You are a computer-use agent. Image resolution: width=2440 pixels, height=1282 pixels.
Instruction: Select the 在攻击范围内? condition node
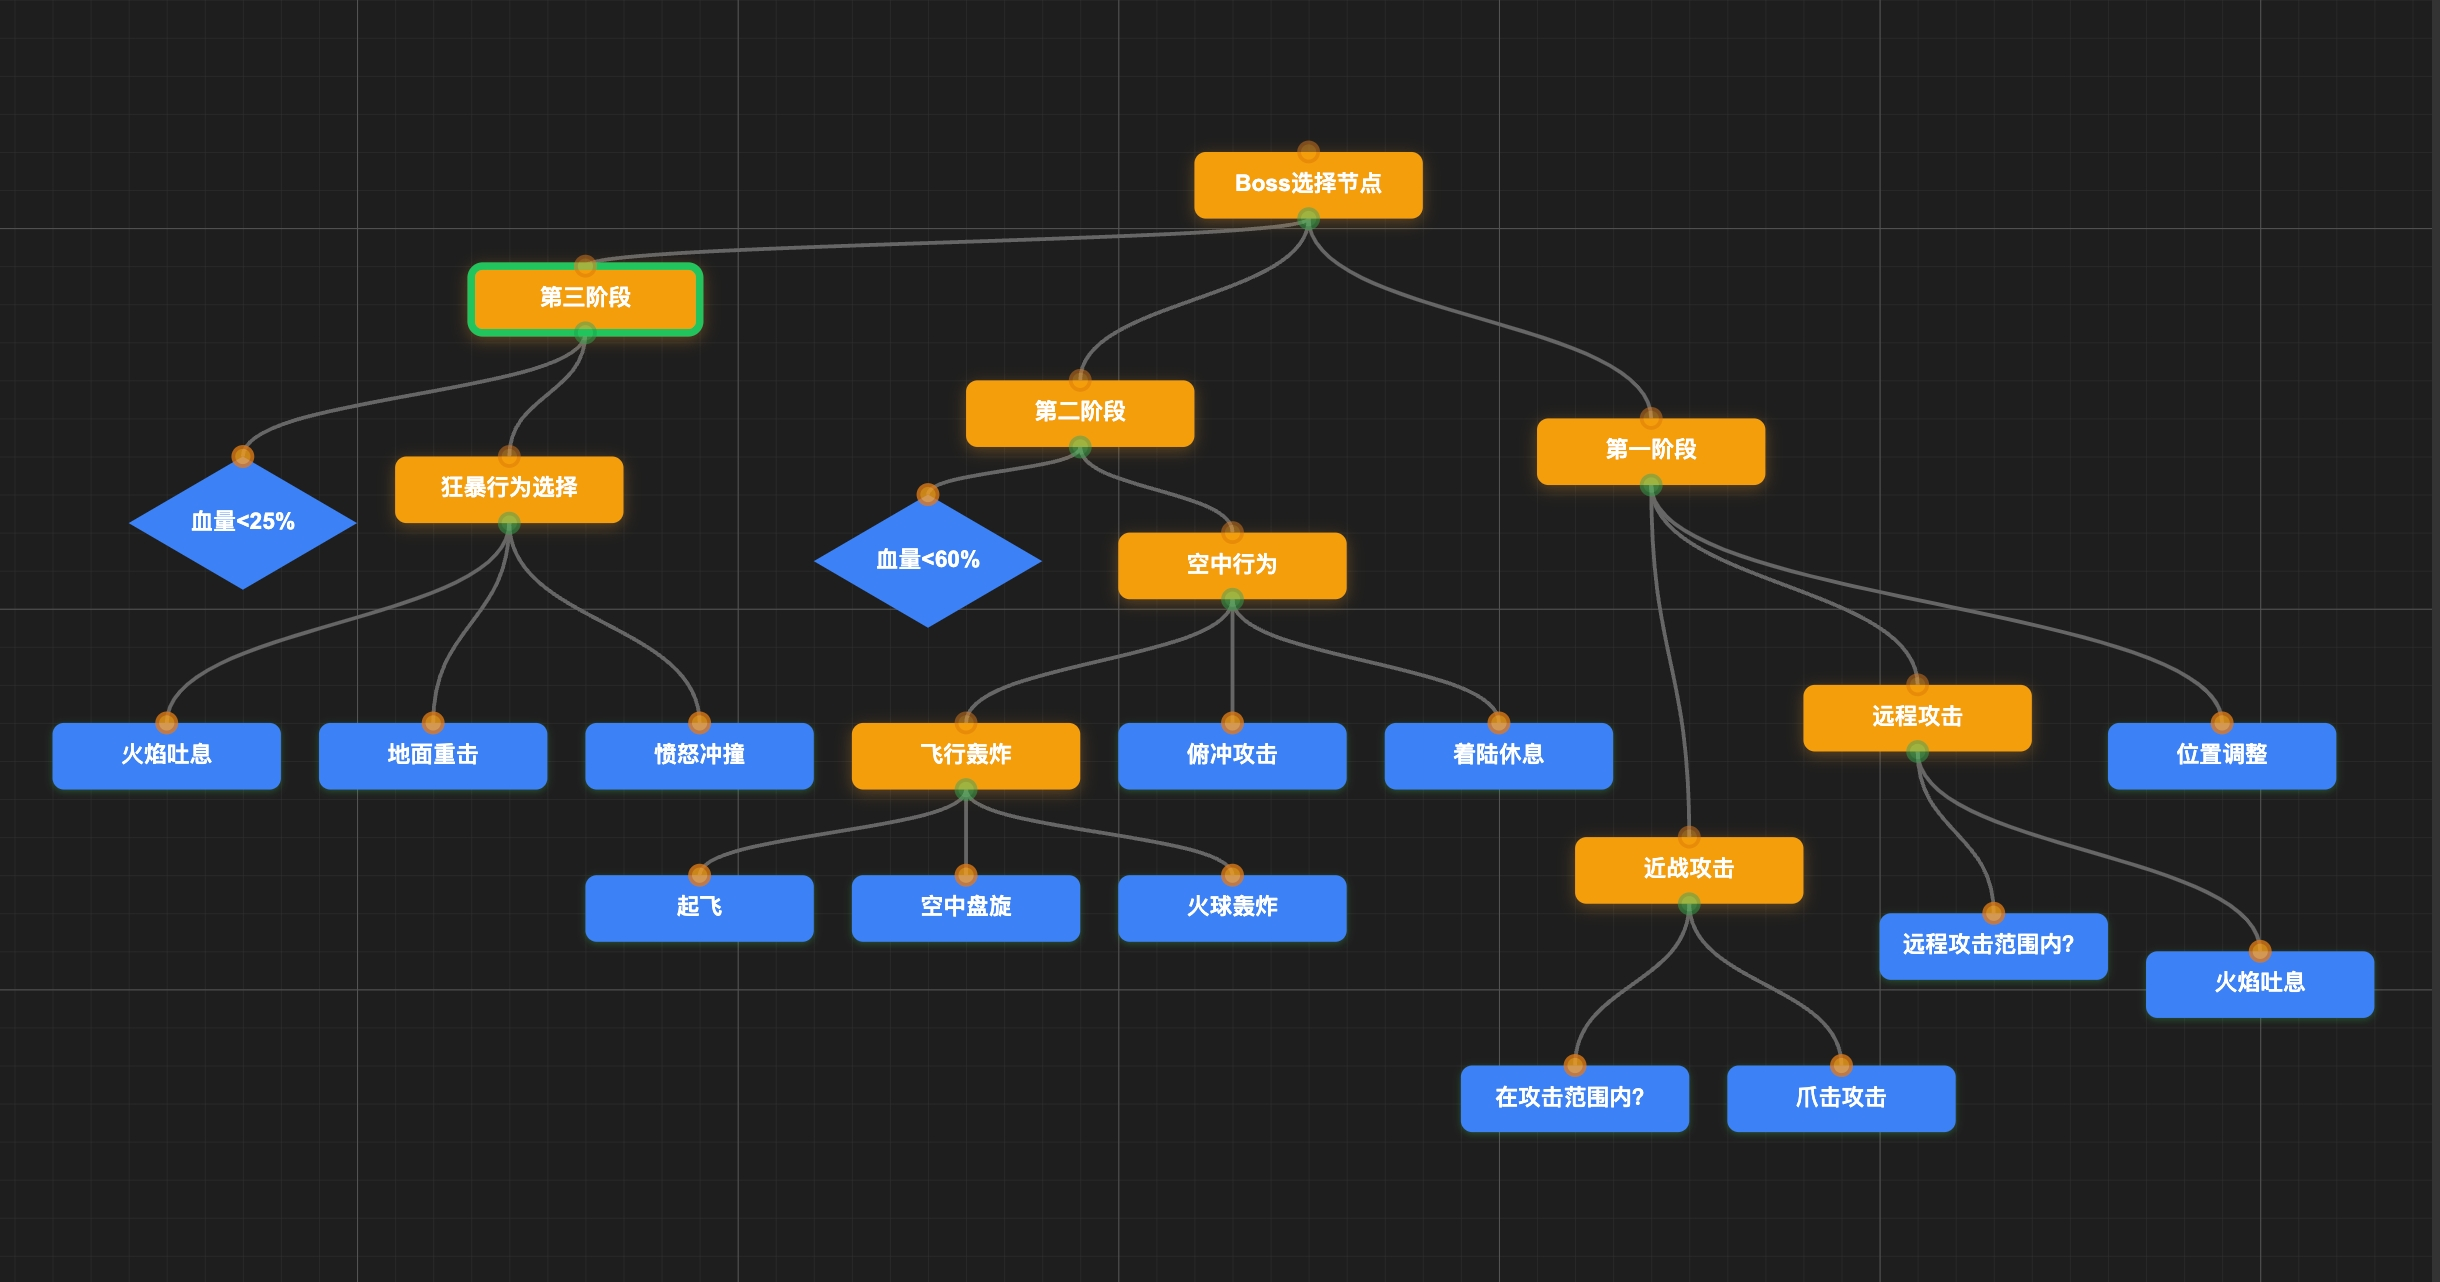pyautogui.click(x=1574, y=1098)
